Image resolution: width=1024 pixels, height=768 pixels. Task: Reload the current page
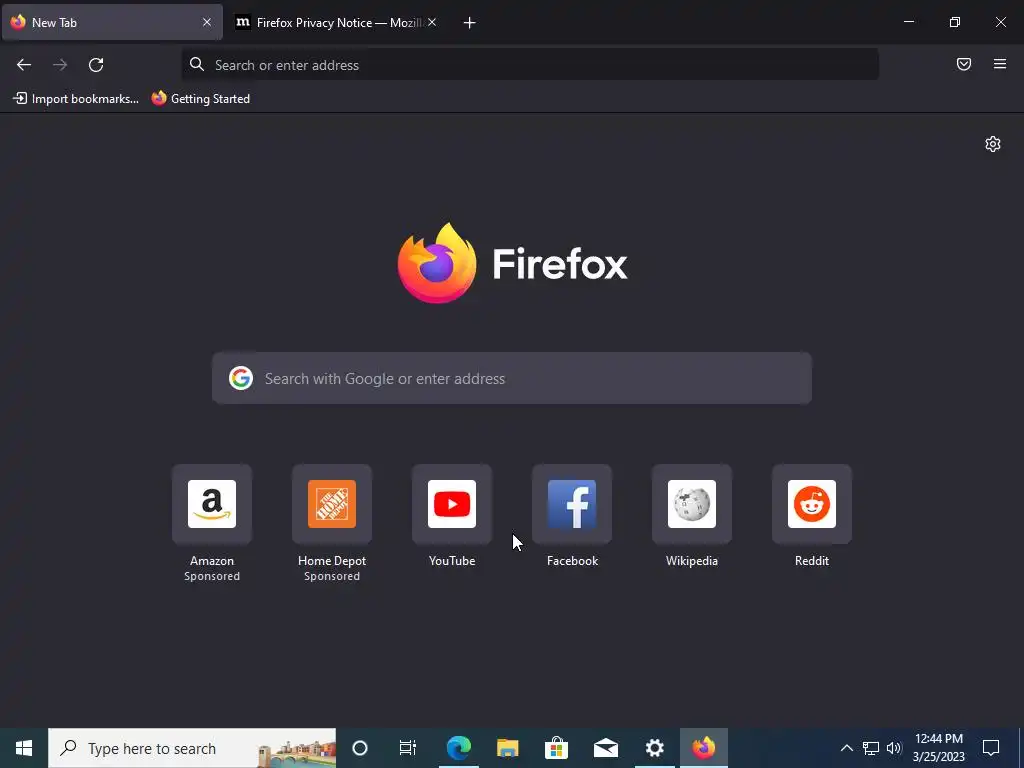coord(96,65)
